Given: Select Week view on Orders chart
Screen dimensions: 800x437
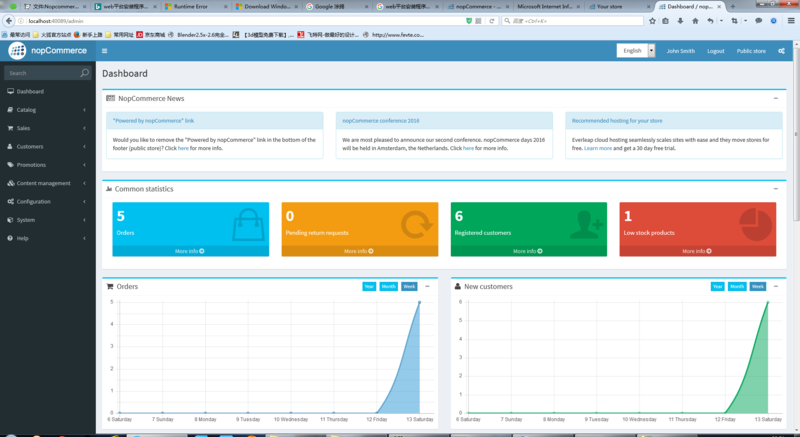Looking at the screenshot, I should (x=409, y=286).
